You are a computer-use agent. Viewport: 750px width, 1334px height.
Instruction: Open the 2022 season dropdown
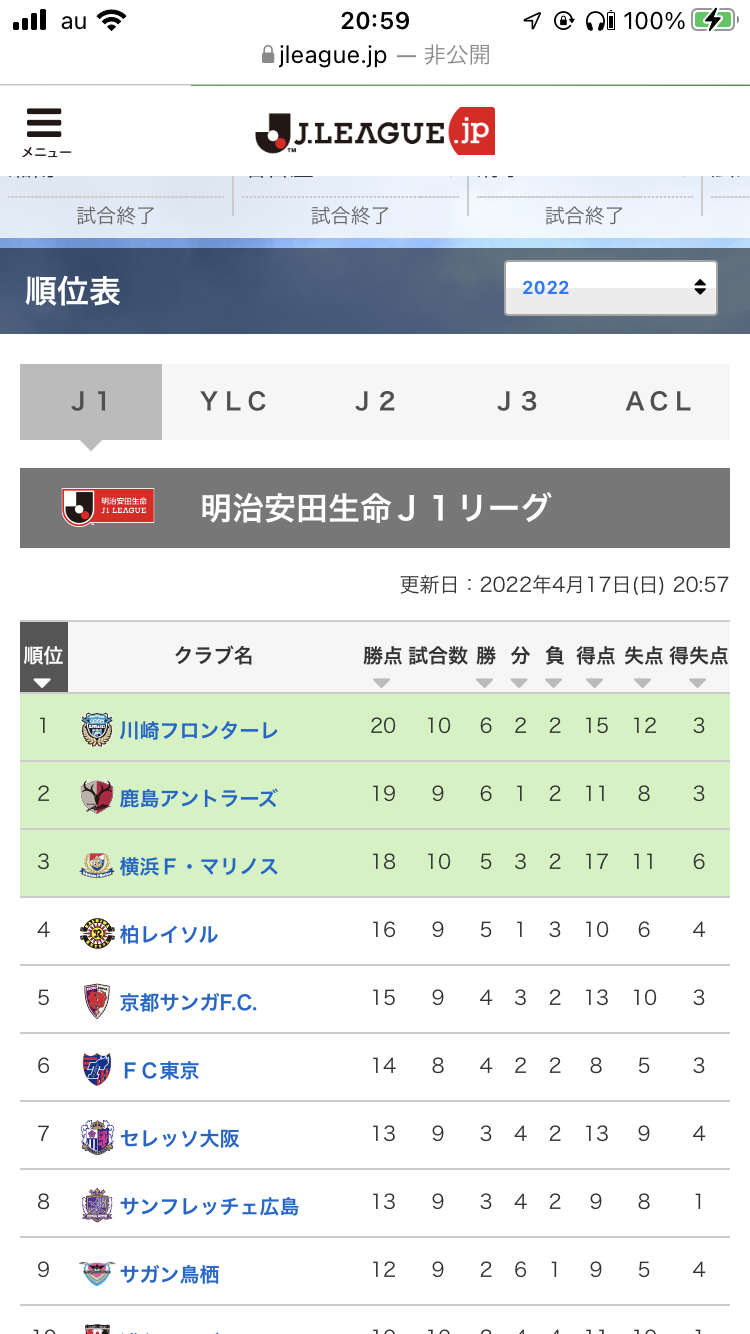coord(610,288)
